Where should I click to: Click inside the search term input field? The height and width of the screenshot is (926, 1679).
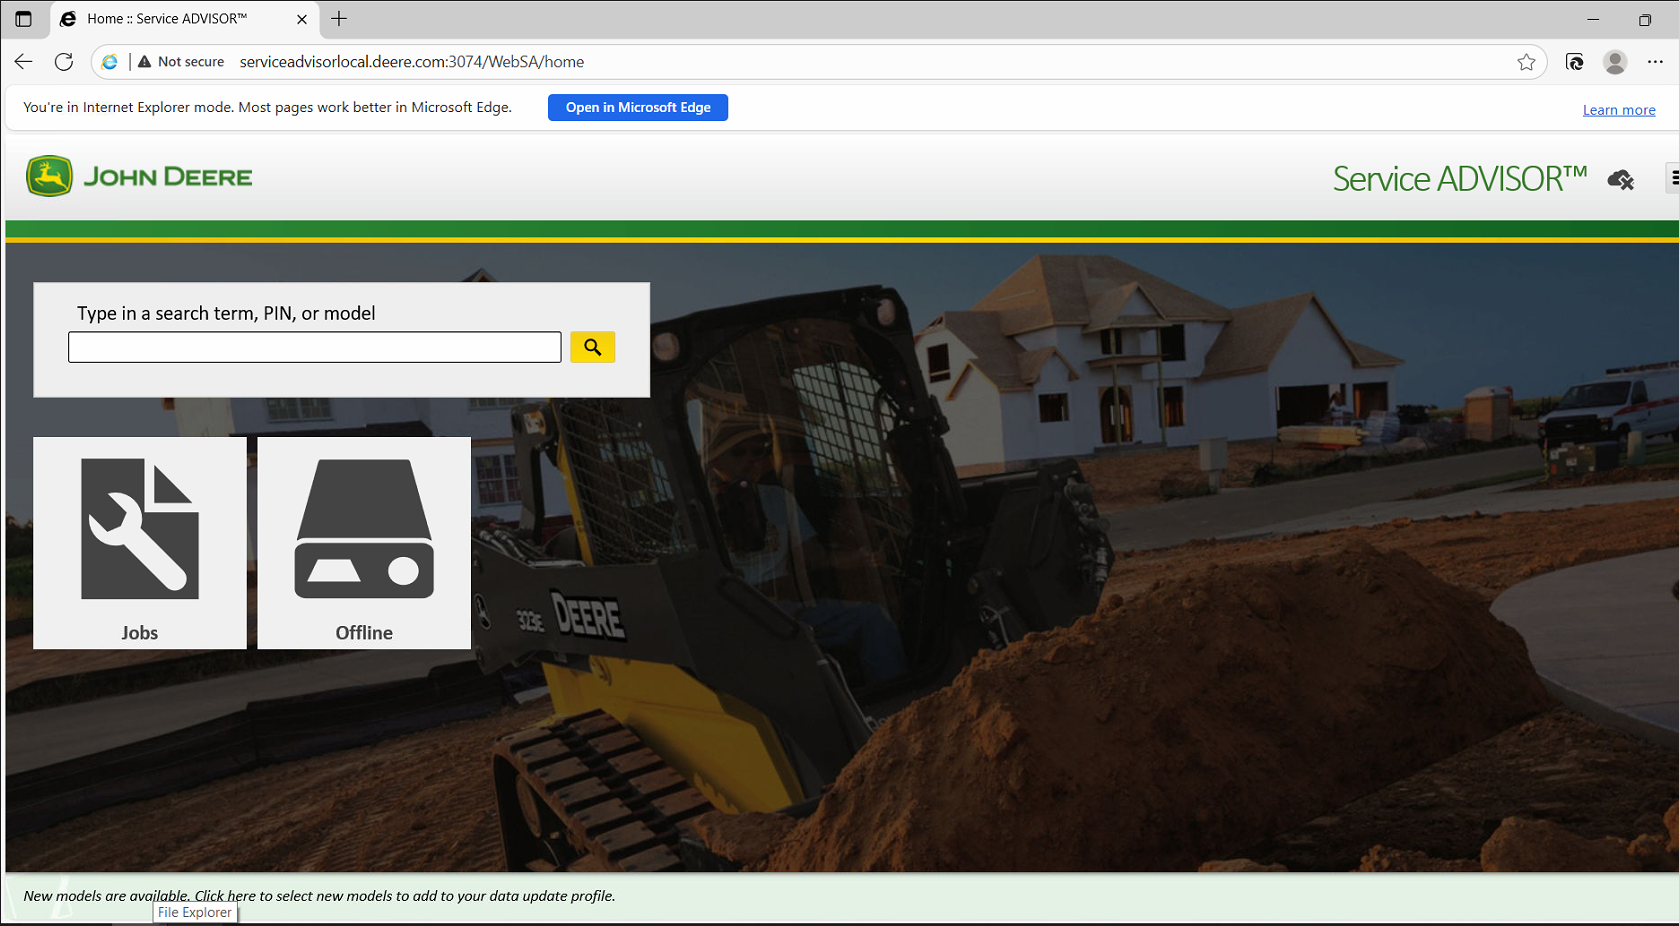[313, 346]
